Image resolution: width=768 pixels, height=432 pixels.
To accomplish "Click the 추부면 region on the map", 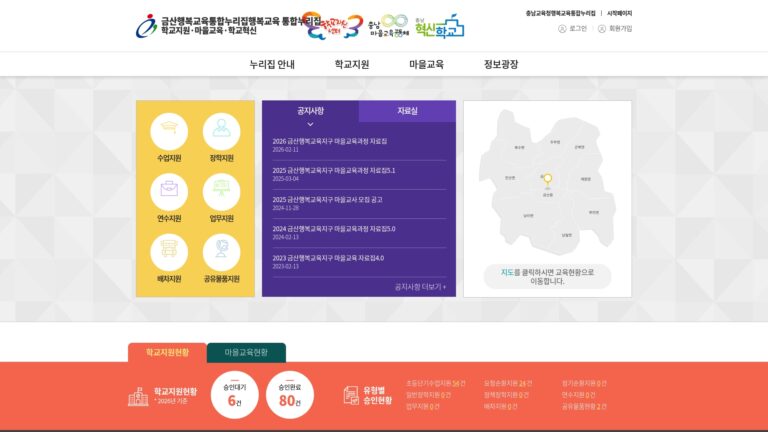I will [555, 142].
